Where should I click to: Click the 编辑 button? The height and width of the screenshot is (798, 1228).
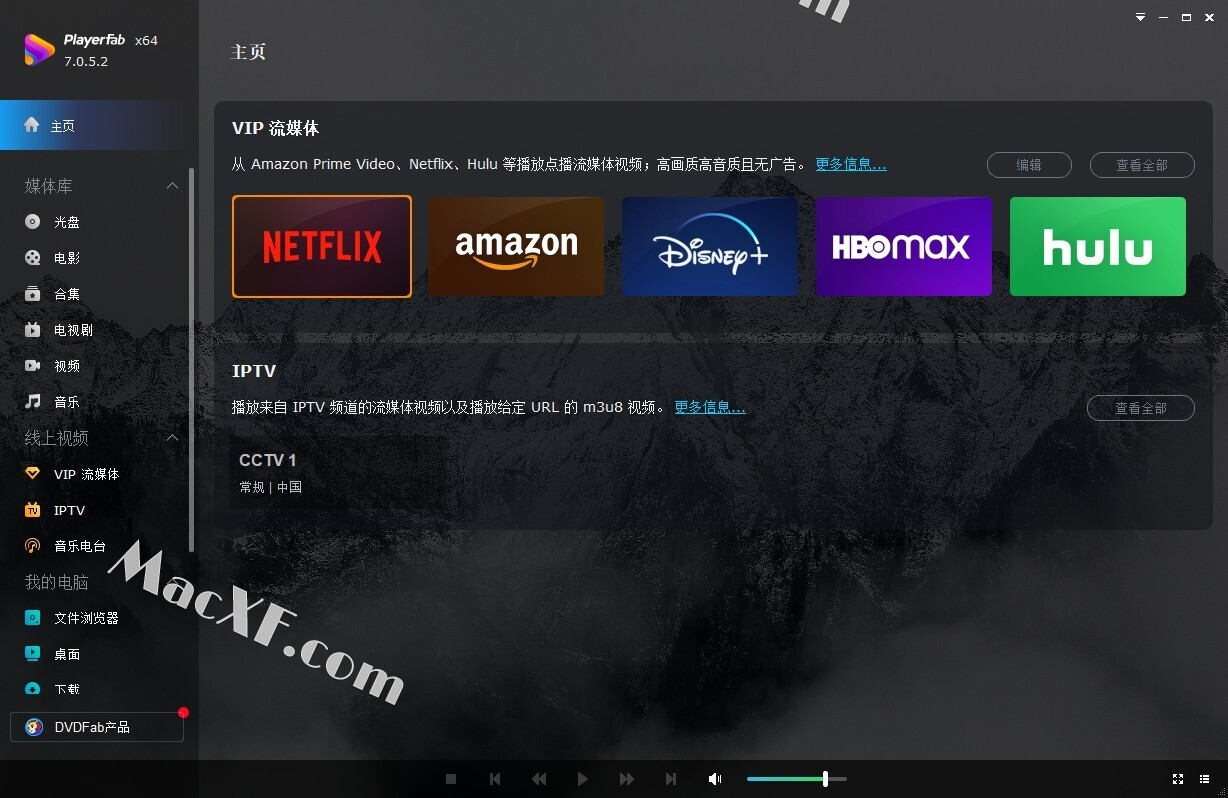pyautogui.click(x=1029, y=165)
